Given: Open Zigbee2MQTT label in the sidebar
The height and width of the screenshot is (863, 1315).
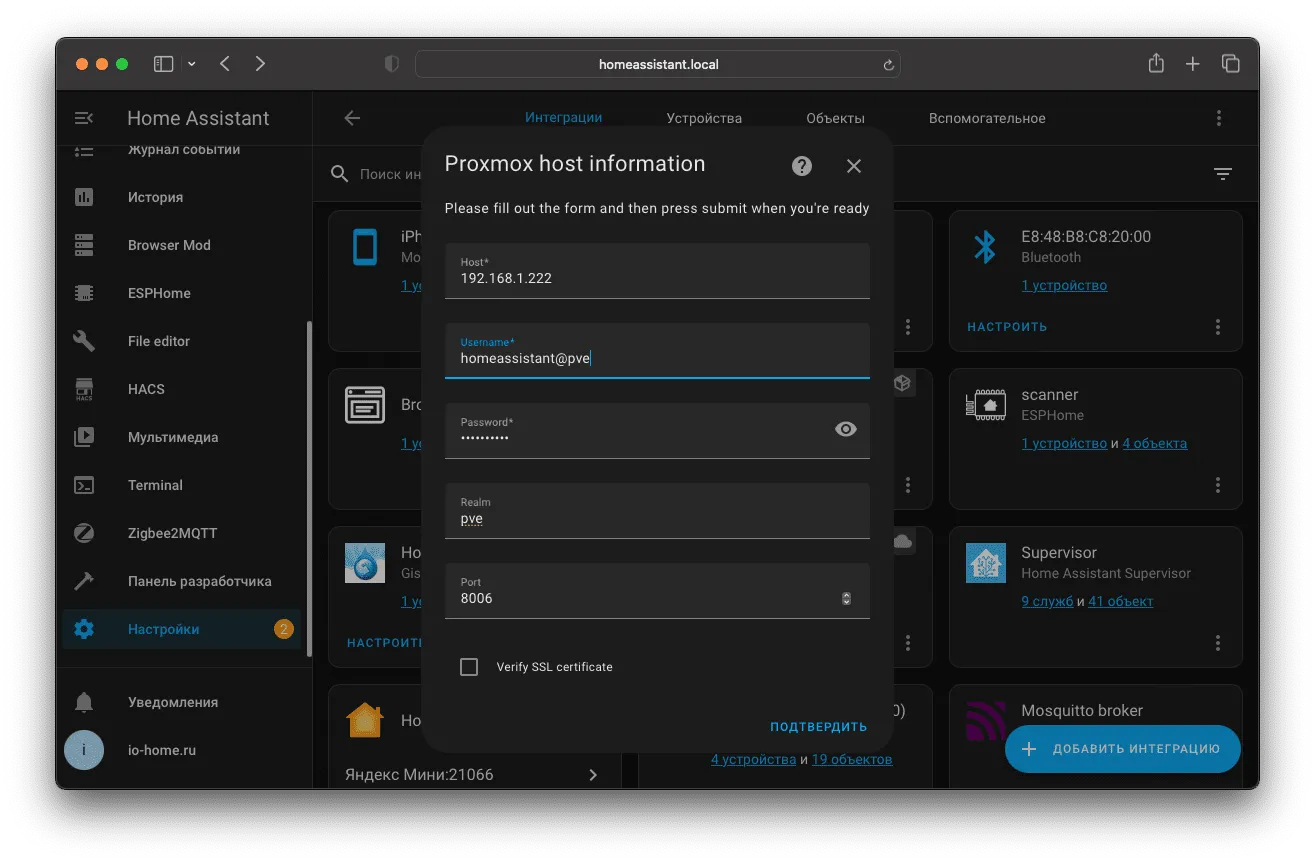Looking at the screenshot, I should pos(172,533).
